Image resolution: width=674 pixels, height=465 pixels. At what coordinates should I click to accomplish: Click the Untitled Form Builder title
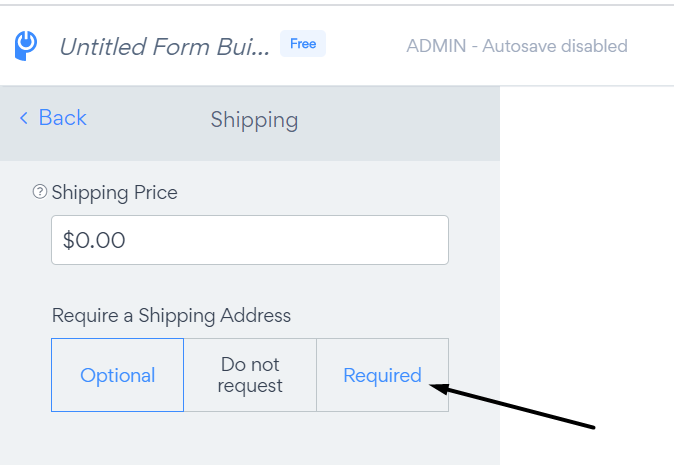[165, 46]
